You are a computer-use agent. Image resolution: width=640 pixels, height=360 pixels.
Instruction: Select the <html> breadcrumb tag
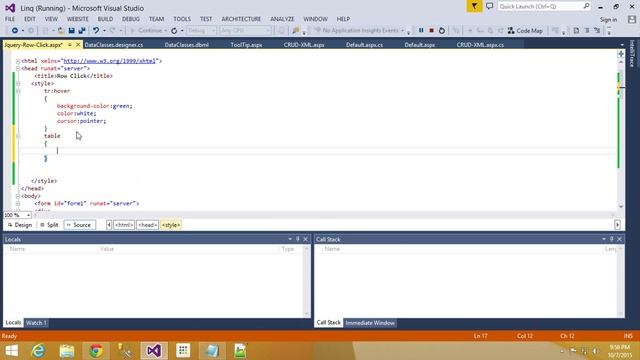click(124, 225)
